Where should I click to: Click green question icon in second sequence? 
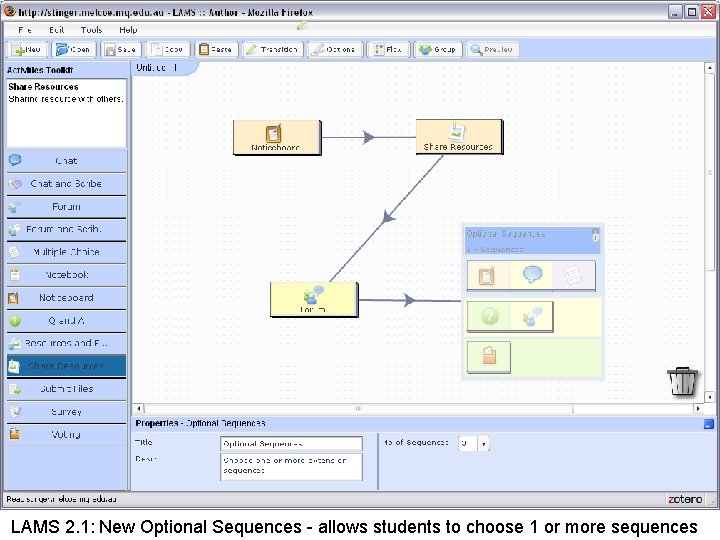[489, 316]
